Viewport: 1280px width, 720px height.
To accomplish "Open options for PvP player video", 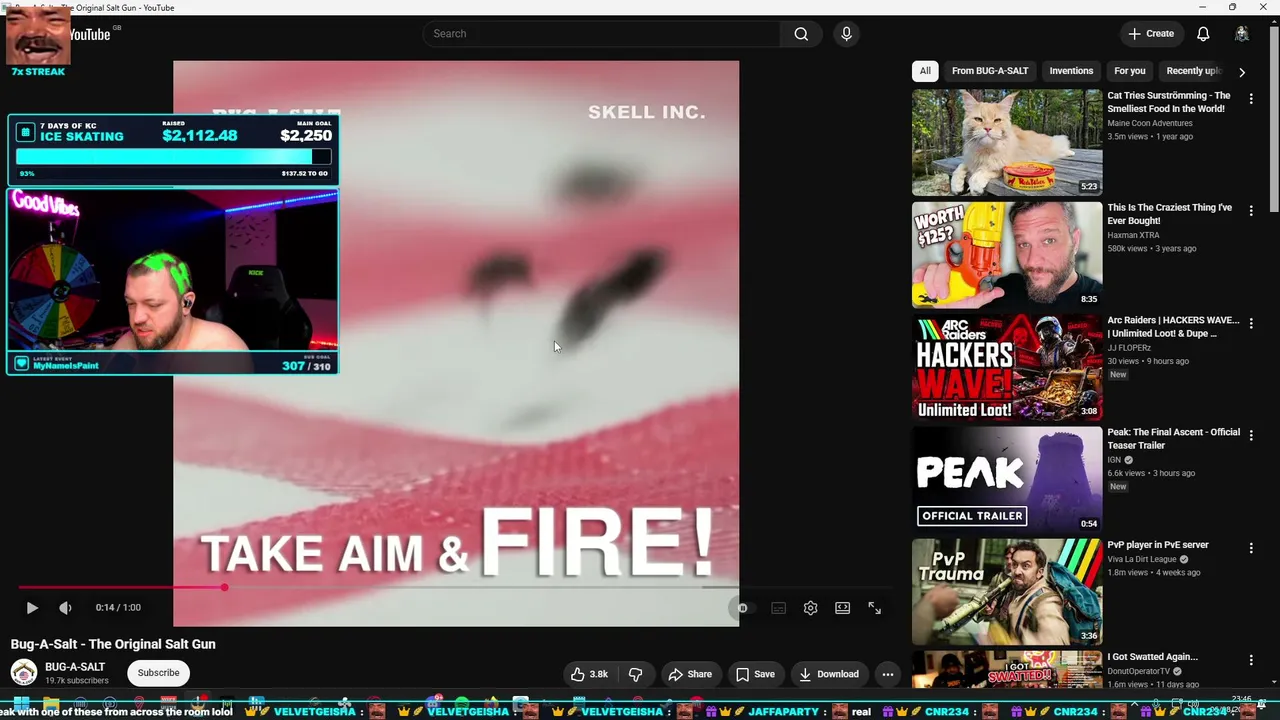I will click(x=1251, y=548).
